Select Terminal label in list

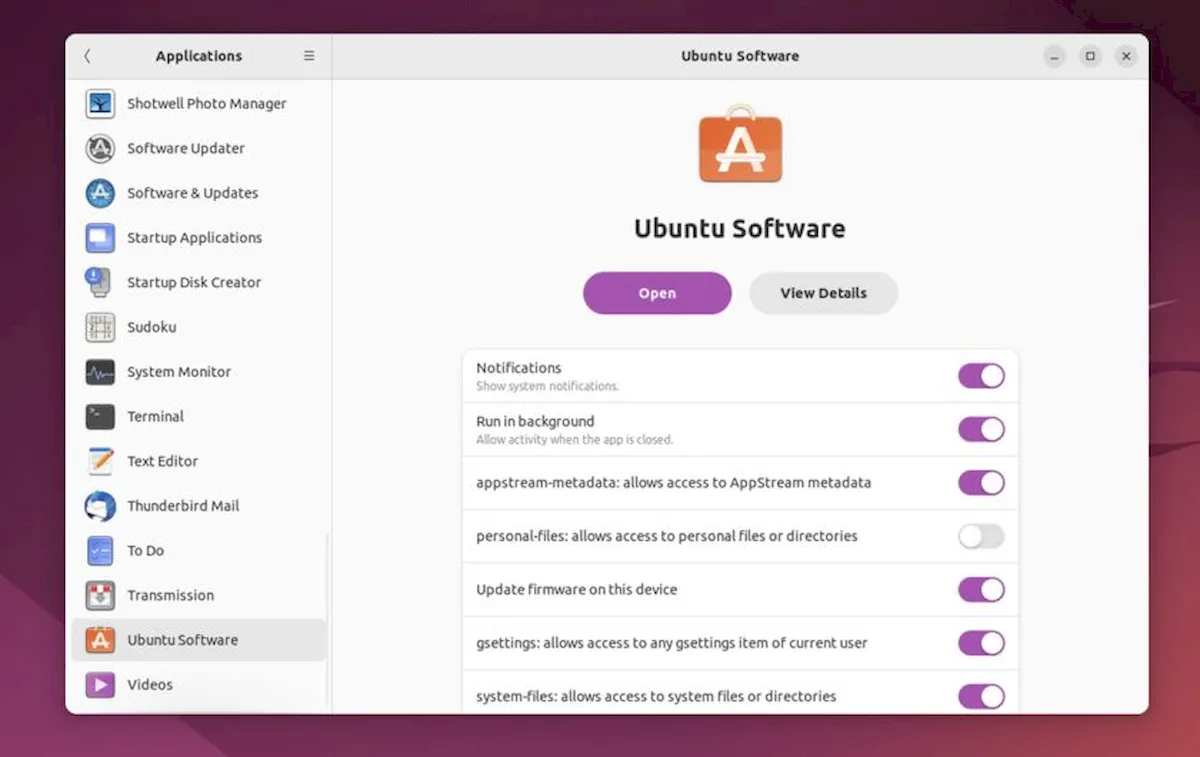156,416
